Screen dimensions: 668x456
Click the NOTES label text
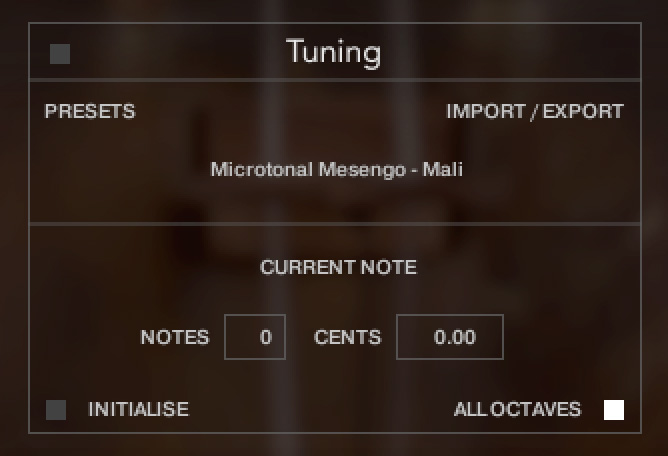coord(175,337)
